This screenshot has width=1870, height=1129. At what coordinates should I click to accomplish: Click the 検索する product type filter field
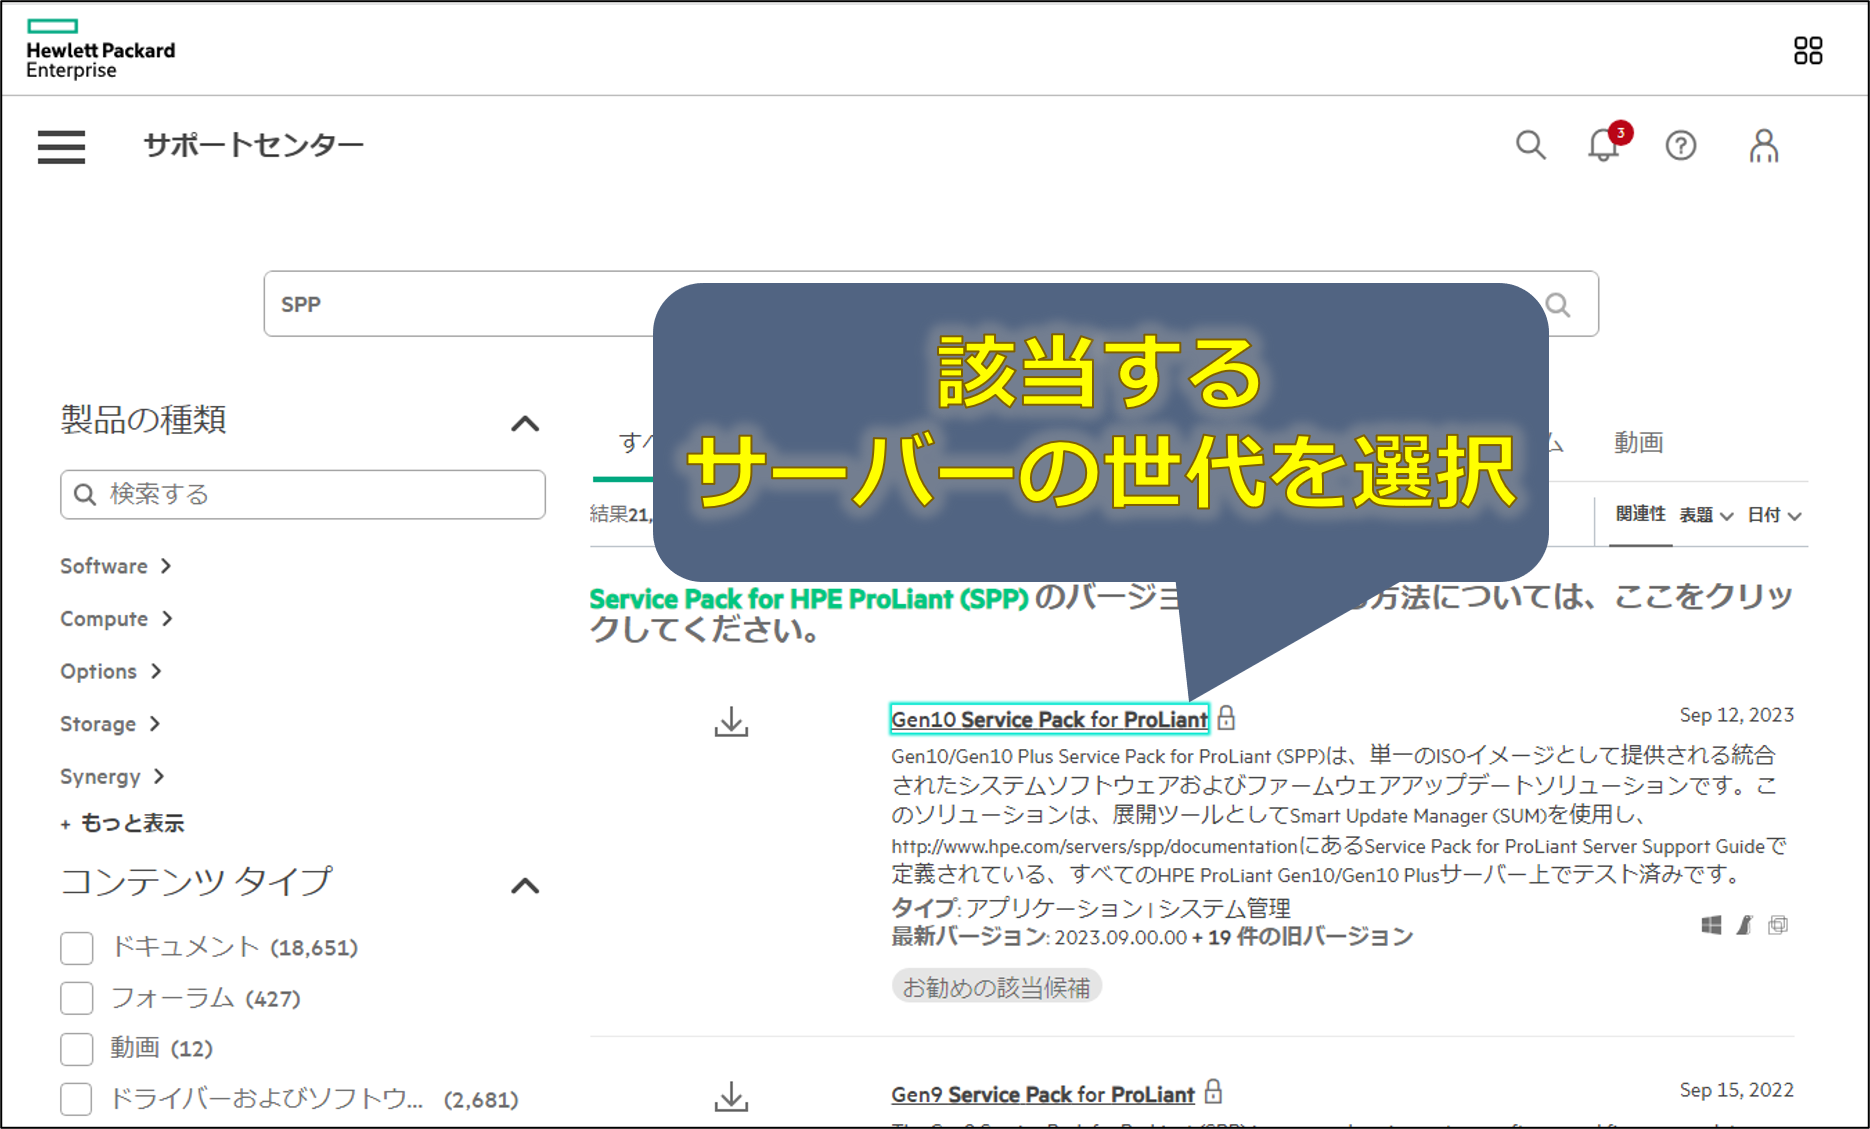[x=303, y=494]
